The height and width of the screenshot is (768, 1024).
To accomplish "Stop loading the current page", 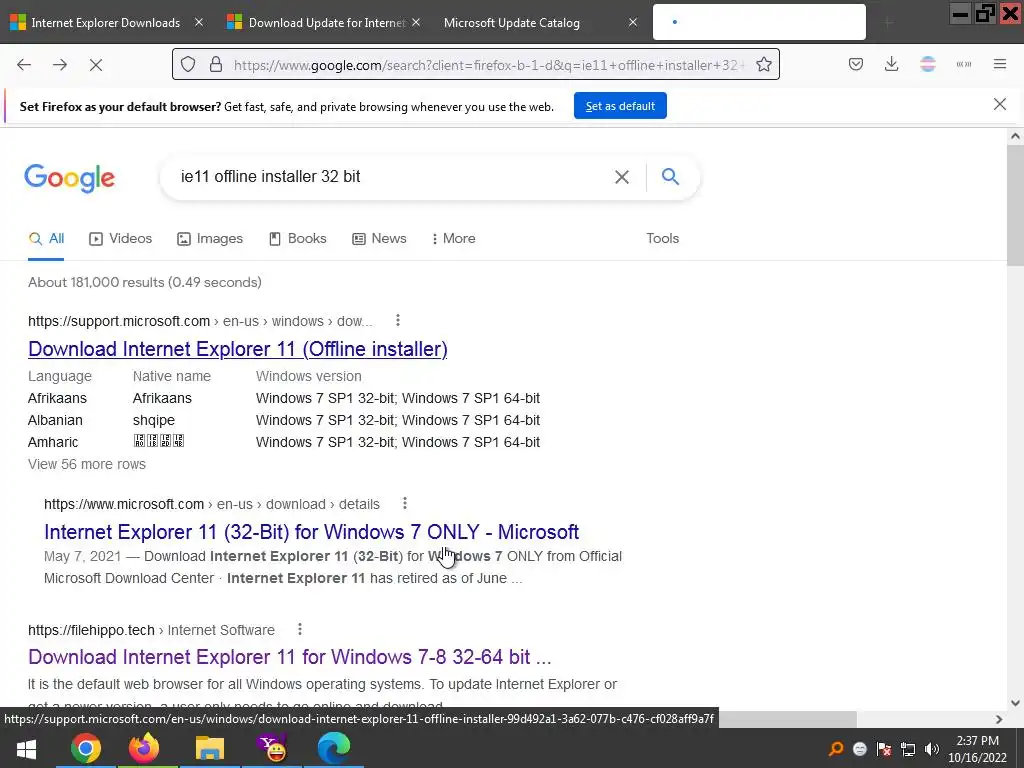I will tap(96, 65).
